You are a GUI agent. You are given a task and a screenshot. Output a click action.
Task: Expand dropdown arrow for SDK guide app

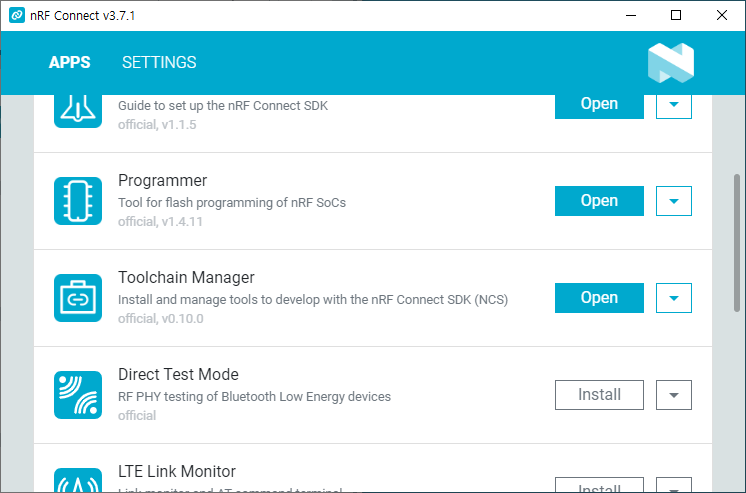click(x=674, y=107)
